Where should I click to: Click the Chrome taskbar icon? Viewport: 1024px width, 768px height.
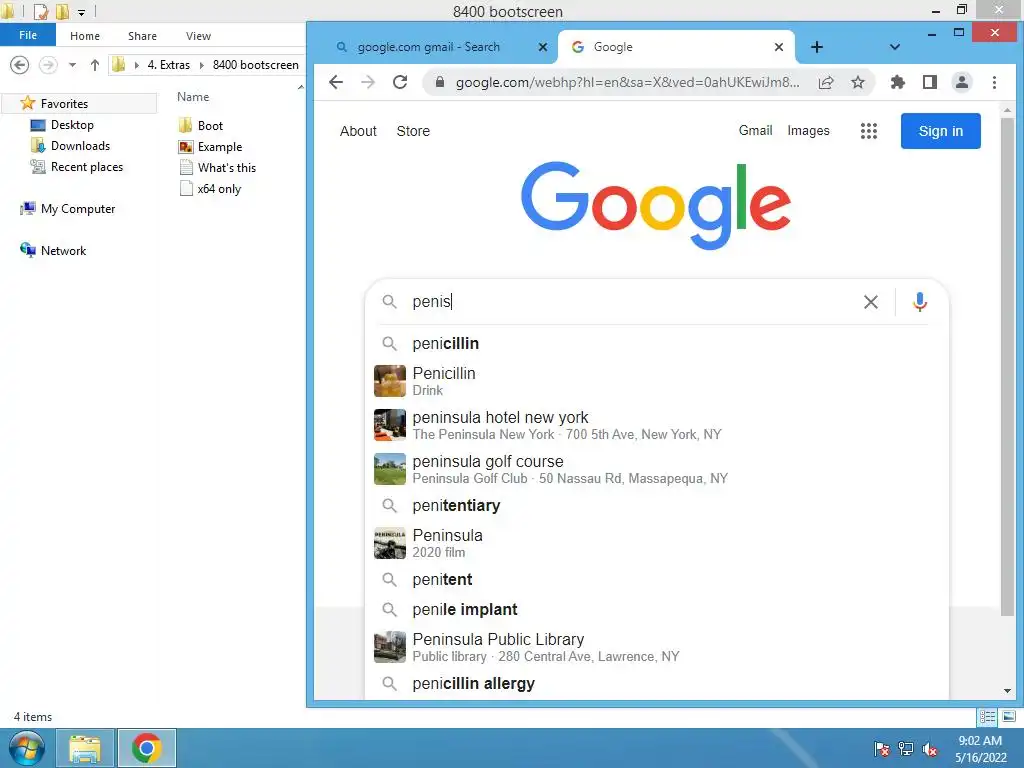click(x=146, y=748)
